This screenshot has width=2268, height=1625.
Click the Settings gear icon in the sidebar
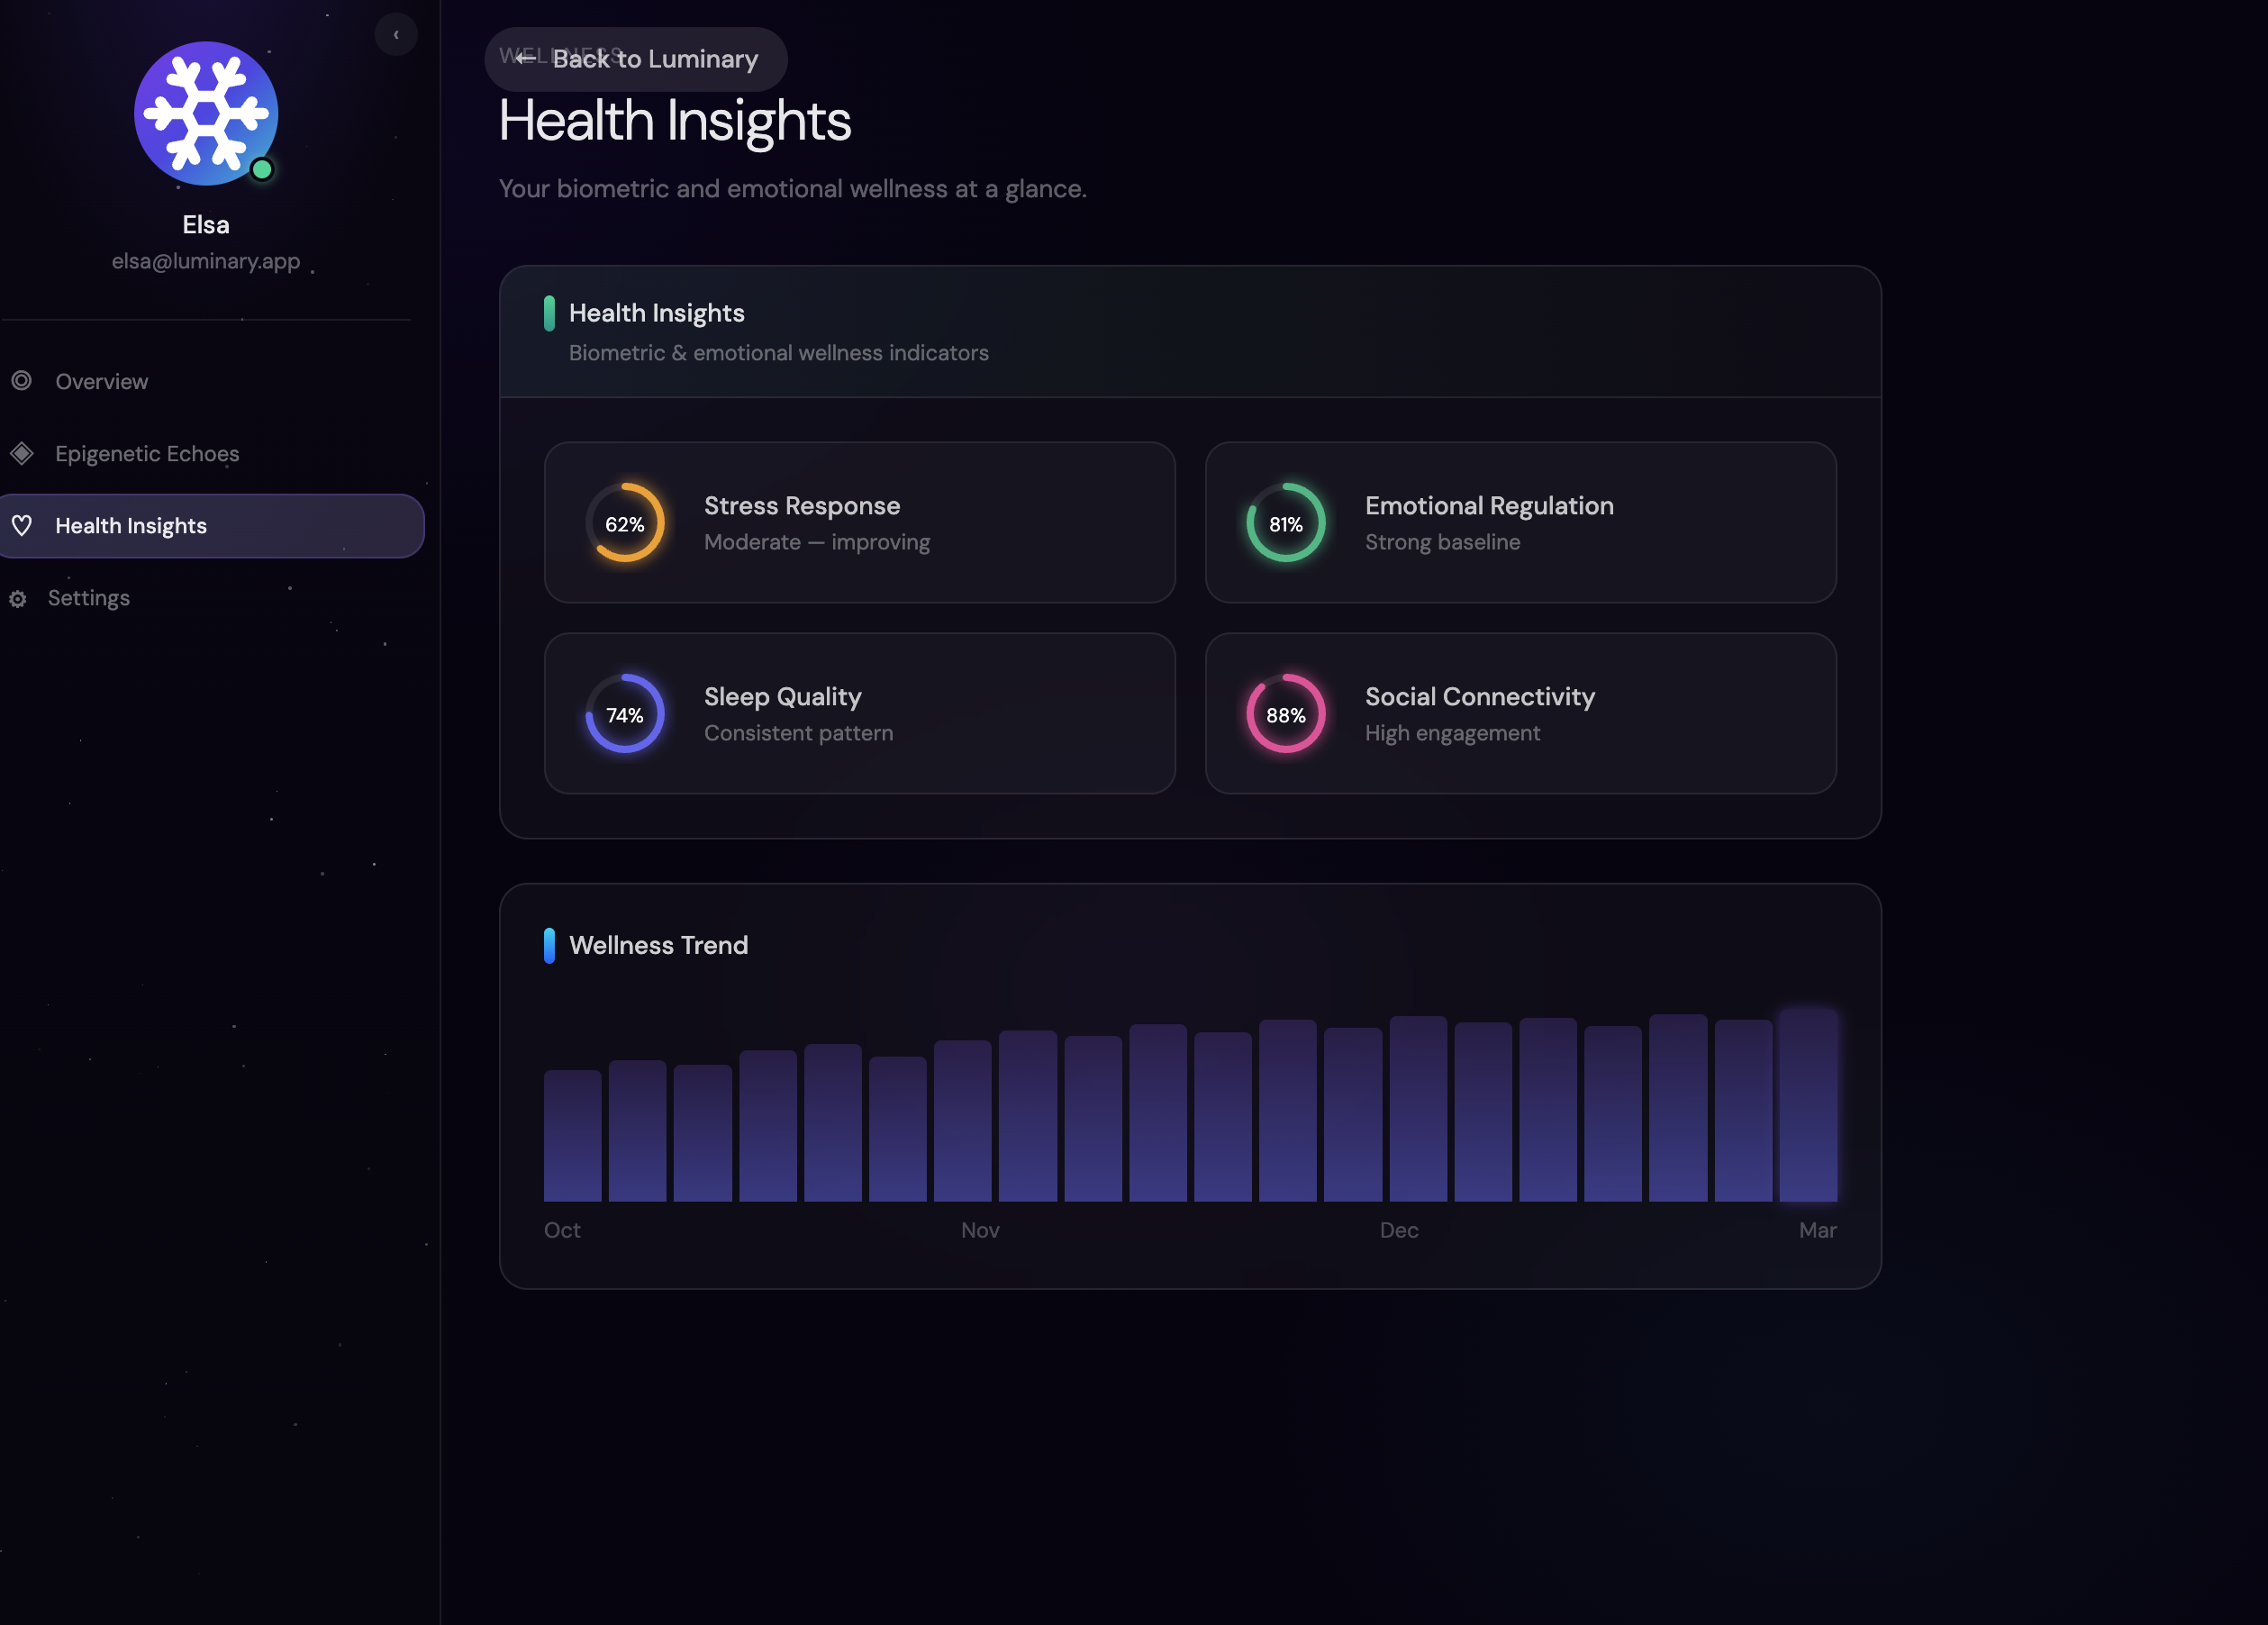point(18,598)
